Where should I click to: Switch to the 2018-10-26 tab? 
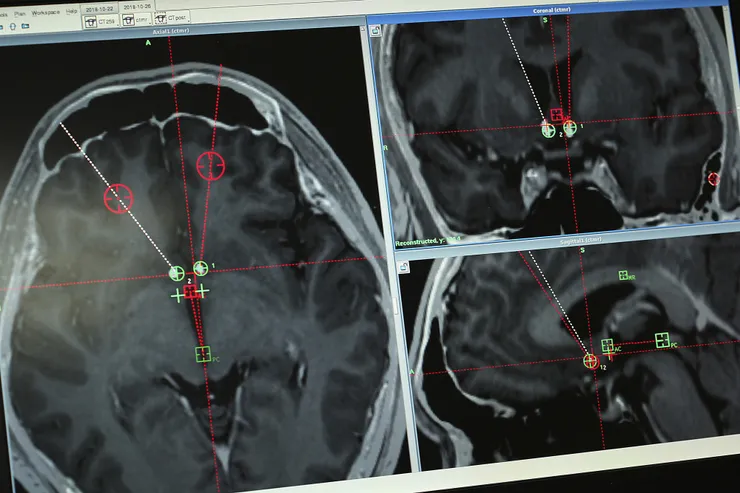[137, 7]
